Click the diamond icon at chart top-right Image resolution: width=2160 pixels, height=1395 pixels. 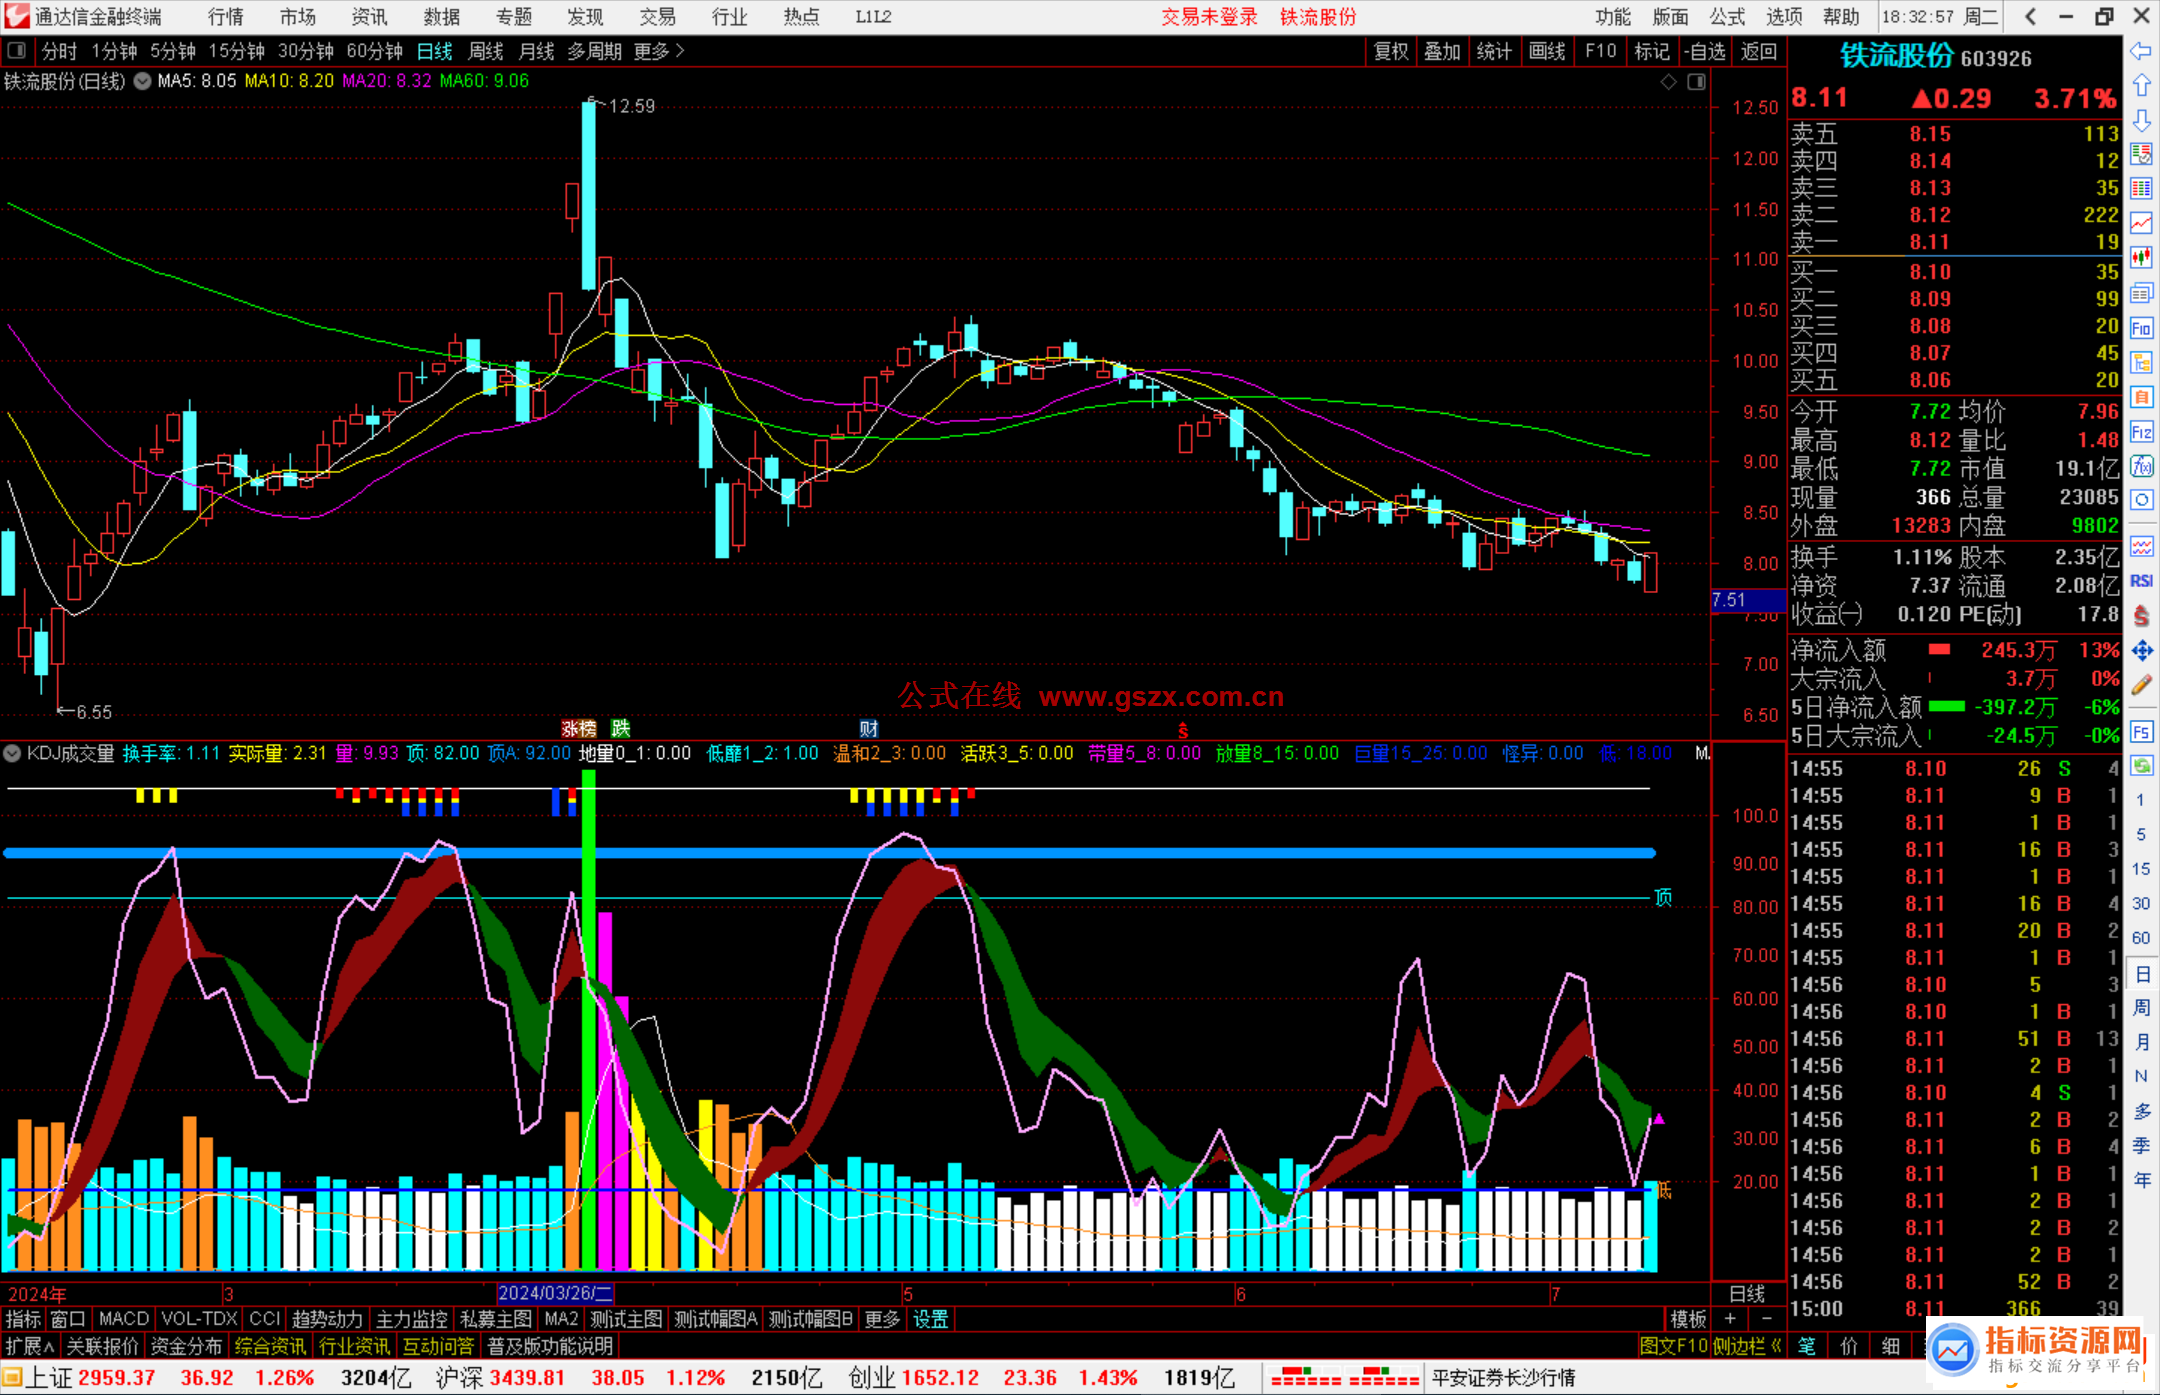1668,82
